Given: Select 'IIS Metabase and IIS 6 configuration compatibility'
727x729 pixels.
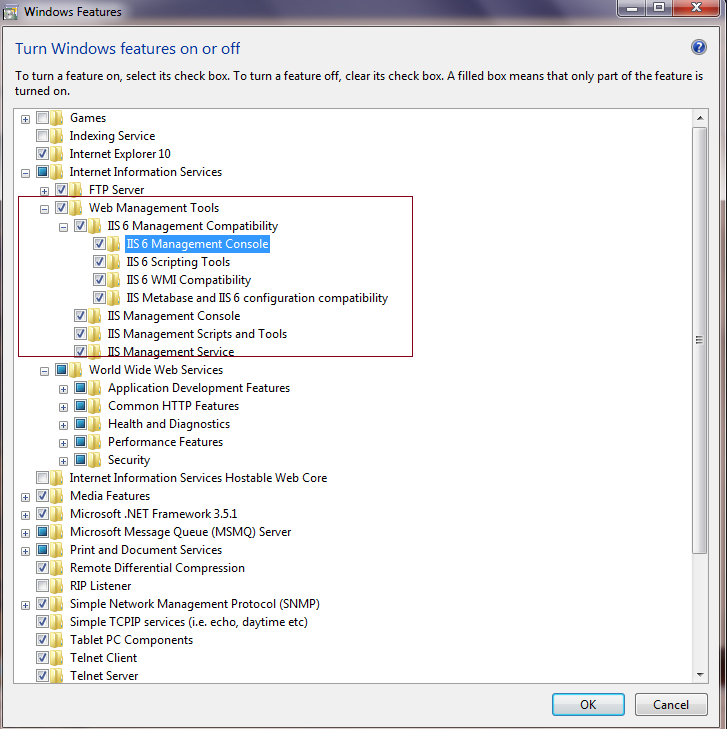Looking at the screenshot, I should coord(257,298).
